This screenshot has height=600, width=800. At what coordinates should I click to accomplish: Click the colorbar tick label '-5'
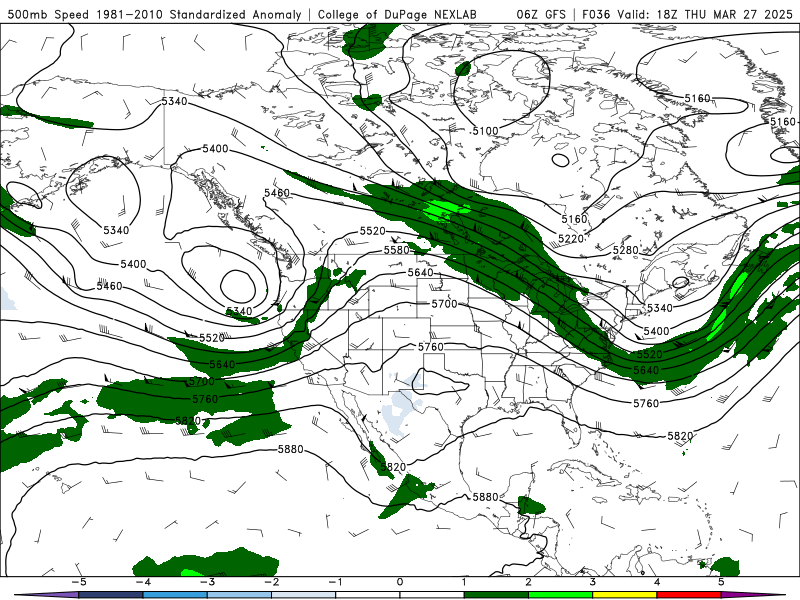click(x=78, y=582)
